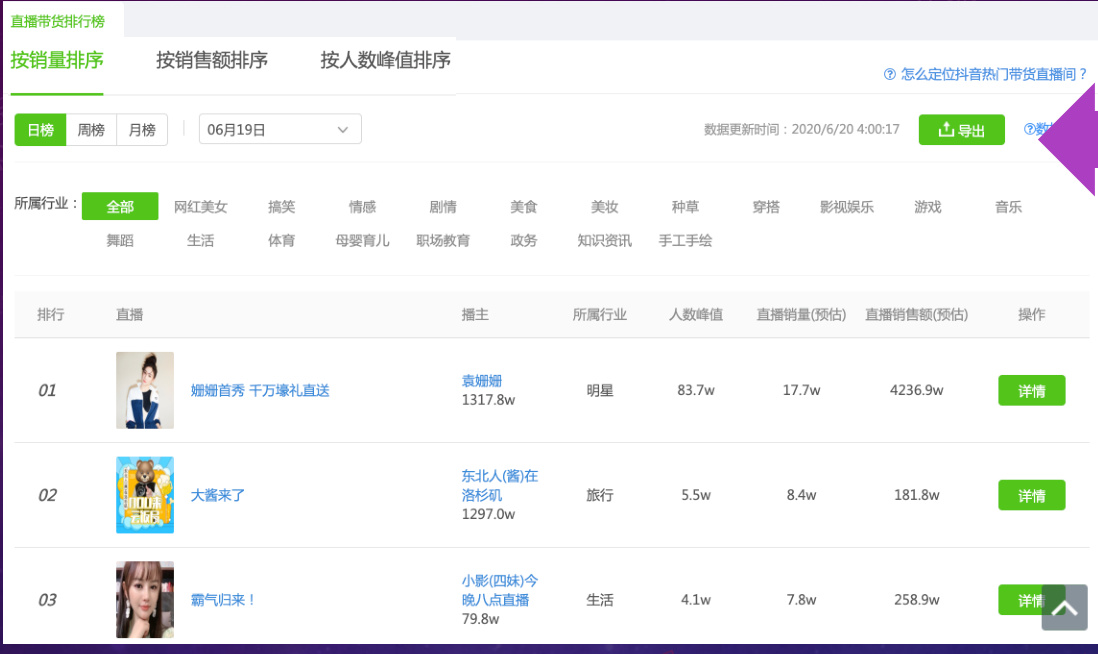Filter industry by 游戏
Image resolution: width=1098 pixels, height=654 pixels.
tap(927, 207)
